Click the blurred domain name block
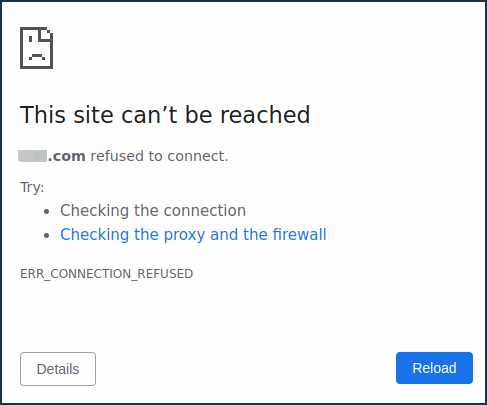 tap(32, 156)
